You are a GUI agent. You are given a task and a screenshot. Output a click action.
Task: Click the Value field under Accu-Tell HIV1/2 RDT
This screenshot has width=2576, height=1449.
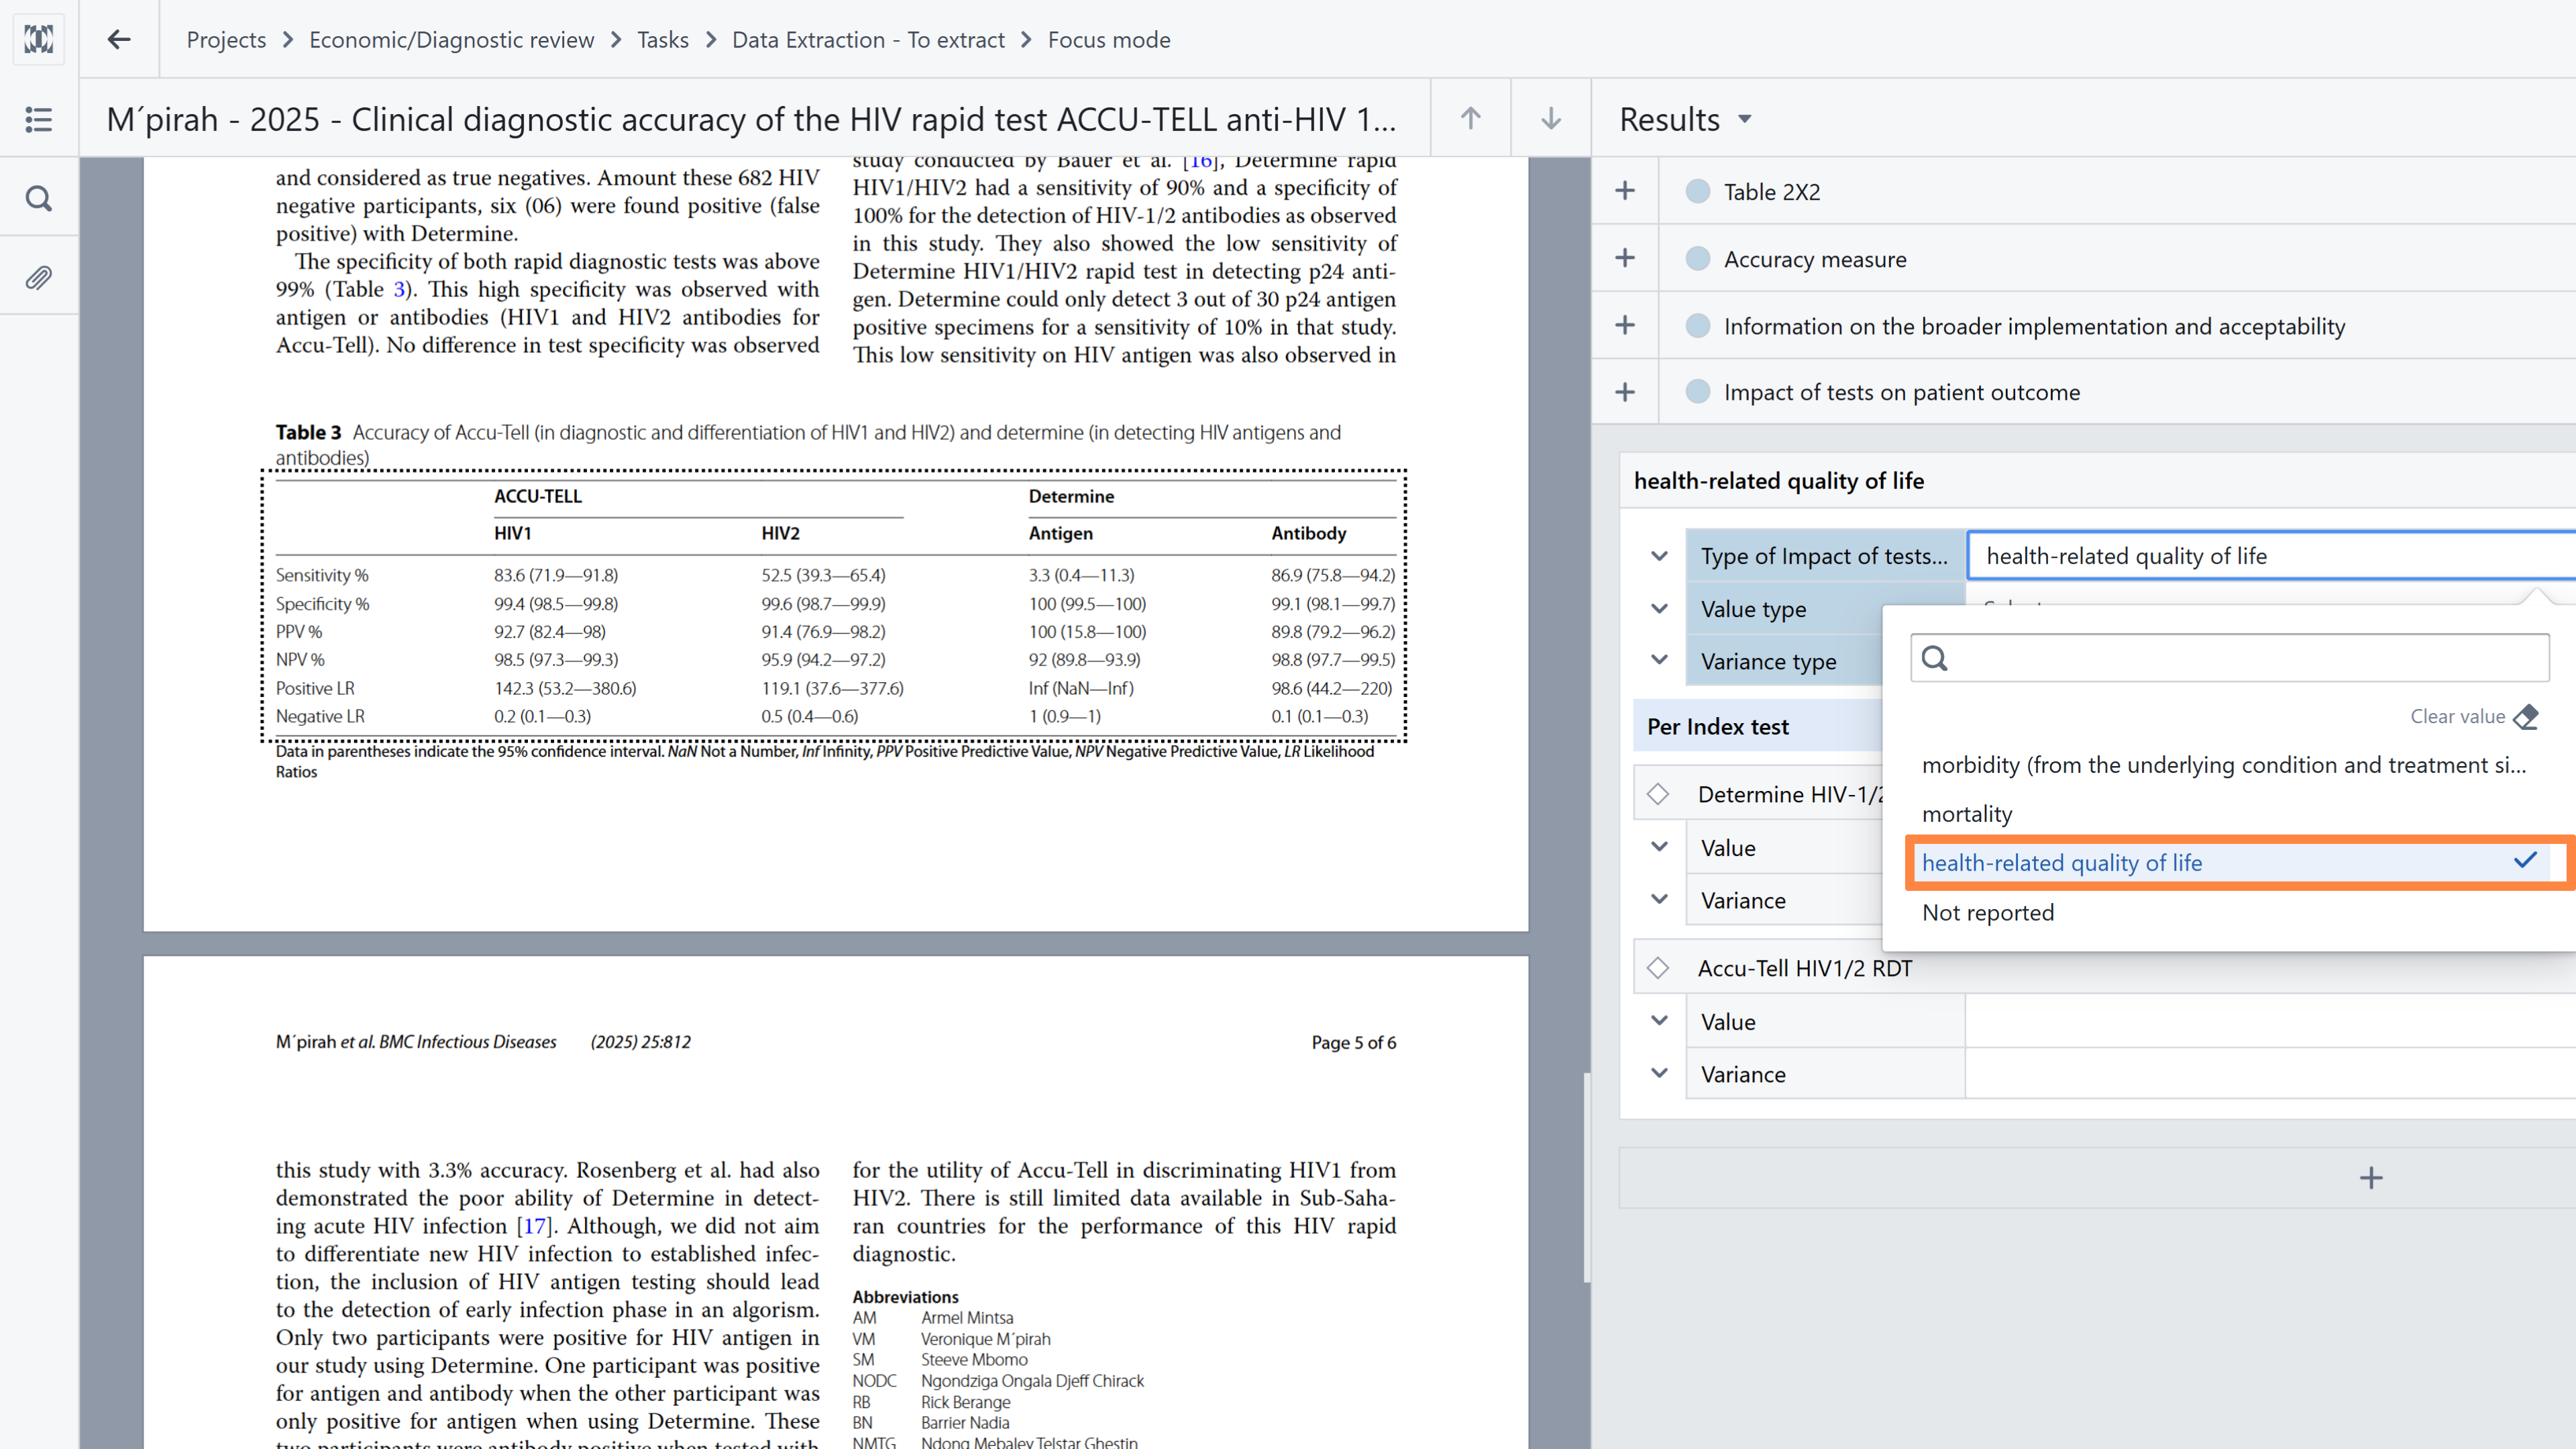tap(2270, 1021)
